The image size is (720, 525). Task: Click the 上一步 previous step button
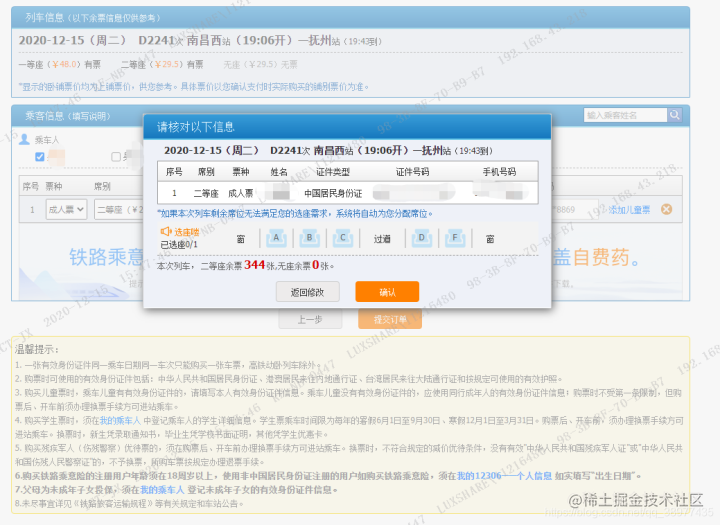310,319
